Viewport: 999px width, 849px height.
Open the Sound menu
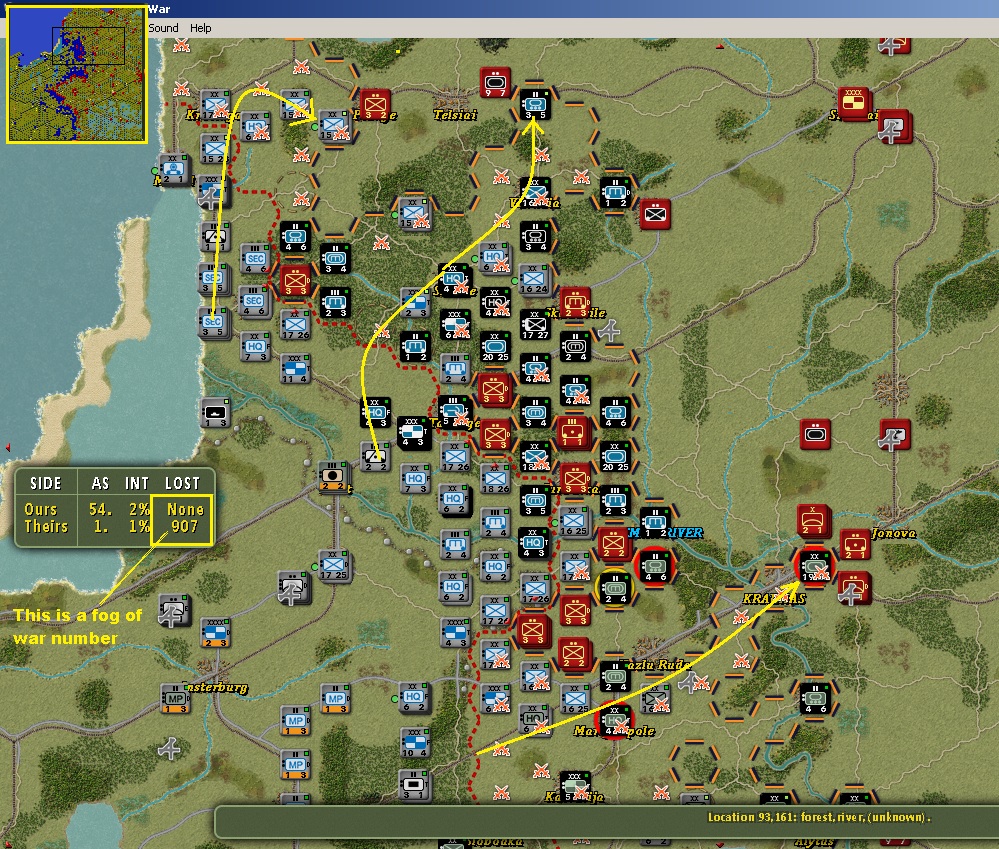(163, 28)
